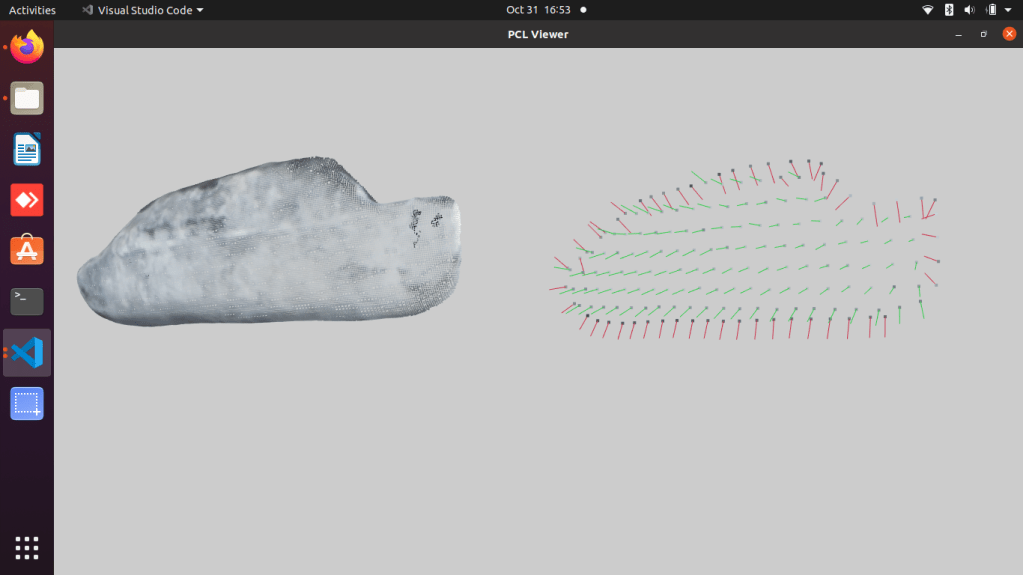Click the volume speaker icon
The height and width of the screenshot is (575, 1023).
click(x=969, y=10)
